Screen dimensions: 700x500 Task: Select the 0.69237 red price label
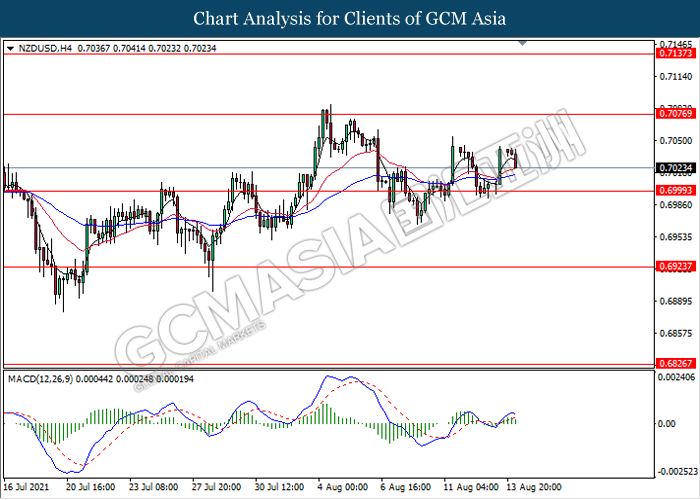click(676, 267)
